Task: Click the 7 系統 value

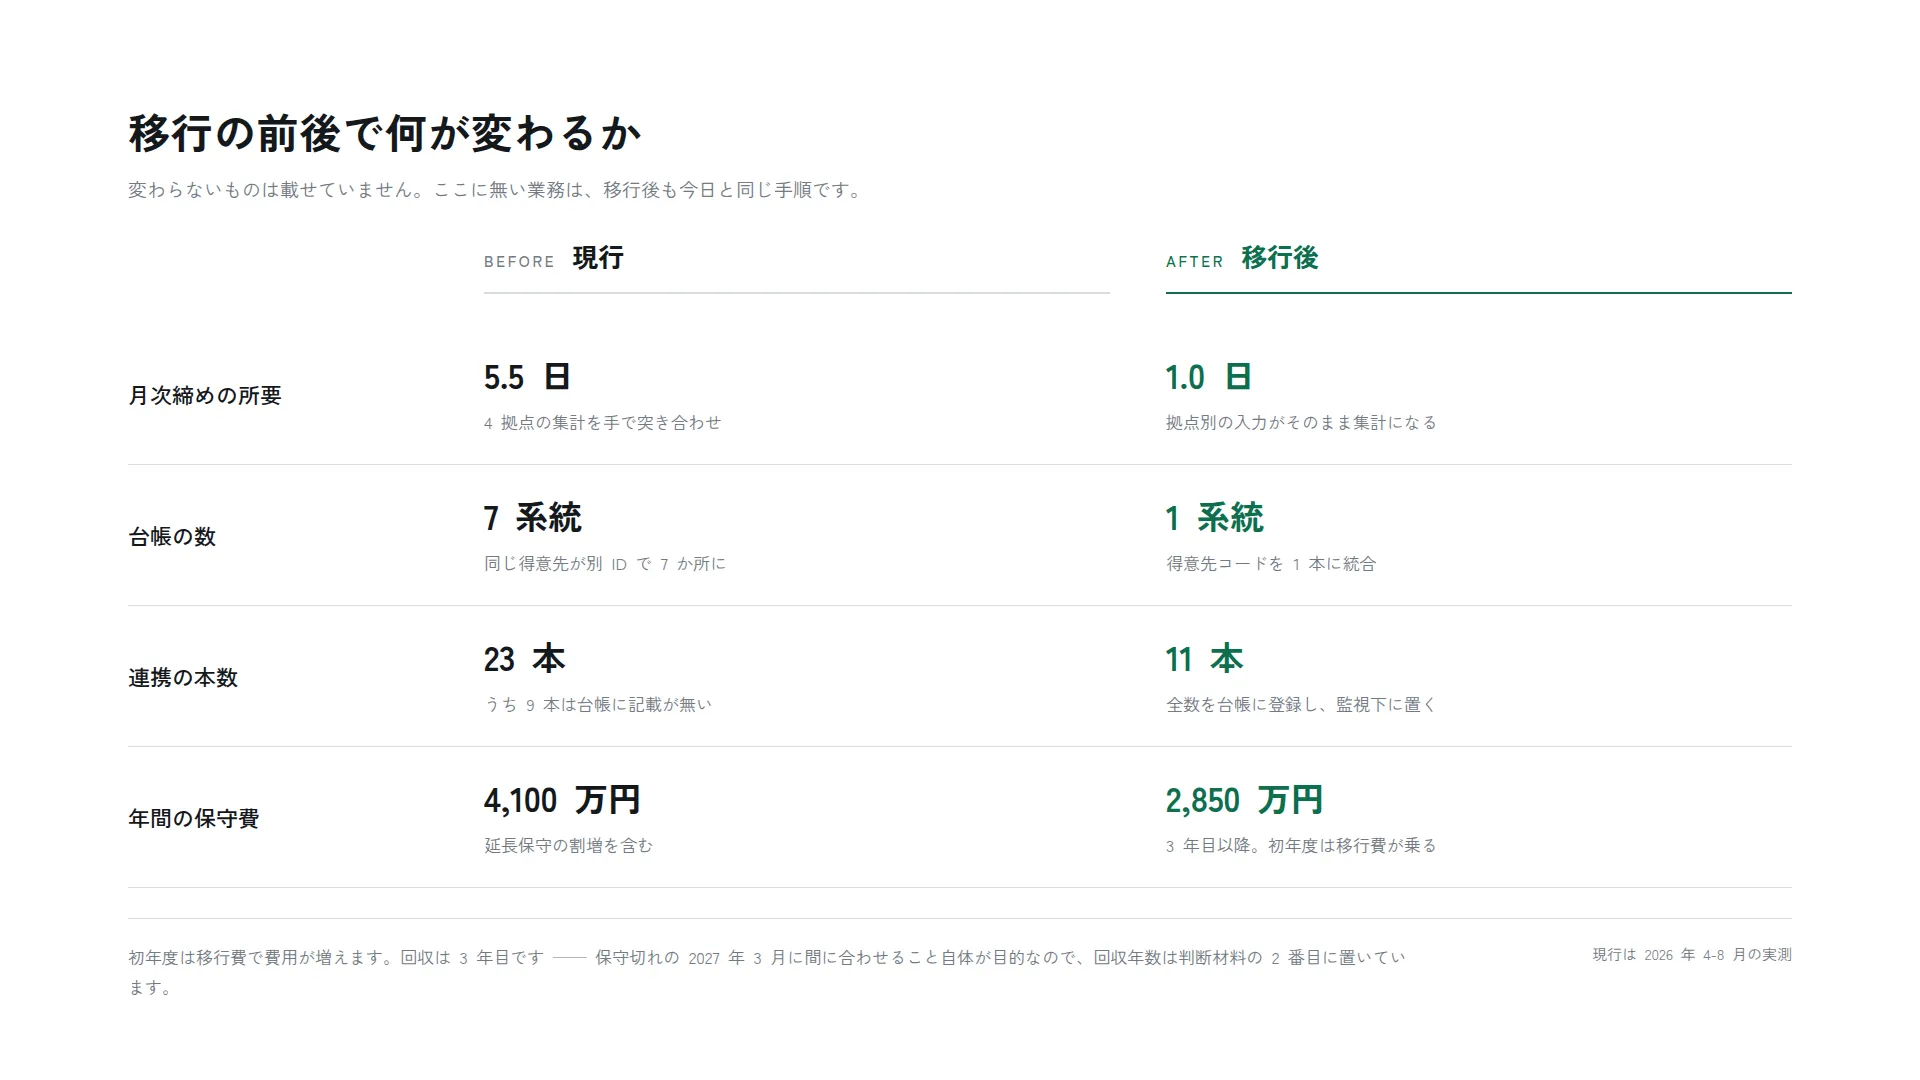Action: 533,518
